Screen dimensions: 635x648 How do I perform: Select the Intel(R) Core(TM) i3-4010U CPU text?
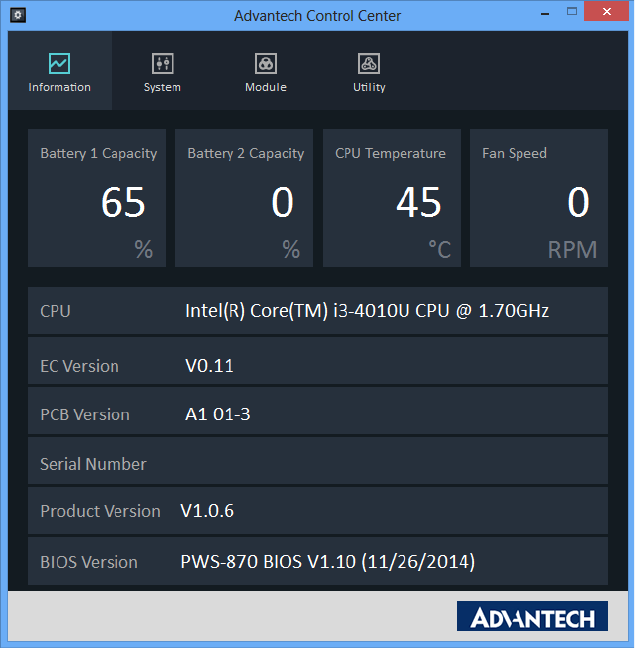pyautogui.click(x=367, y=311)
